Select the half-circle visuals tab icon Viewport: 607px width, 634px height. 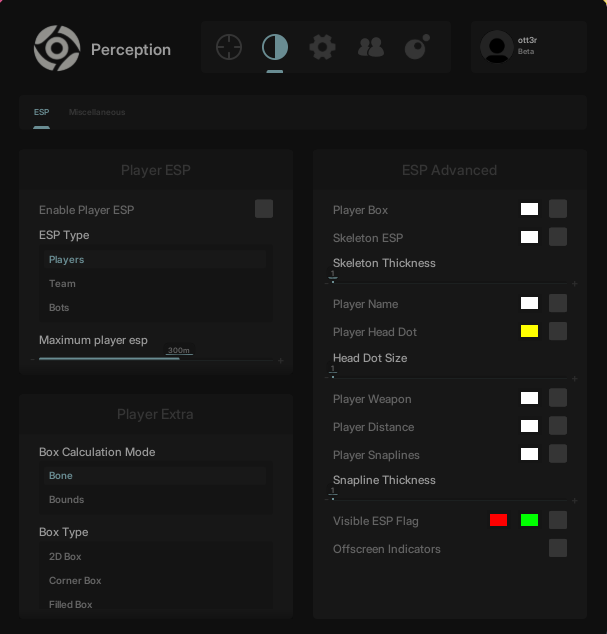pos(275,47)
